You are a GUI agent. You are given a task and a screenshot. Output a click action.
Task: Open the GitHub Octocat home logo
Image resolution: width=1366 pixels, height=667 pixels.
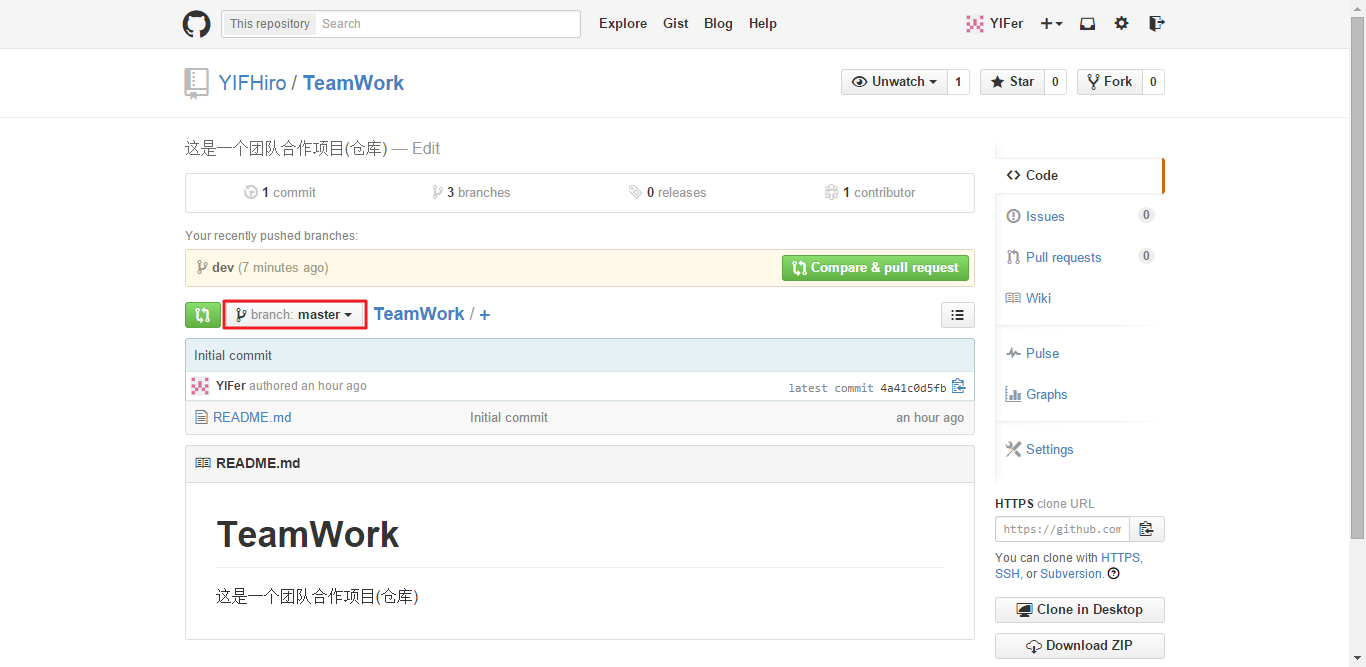[x=196, y=24]
